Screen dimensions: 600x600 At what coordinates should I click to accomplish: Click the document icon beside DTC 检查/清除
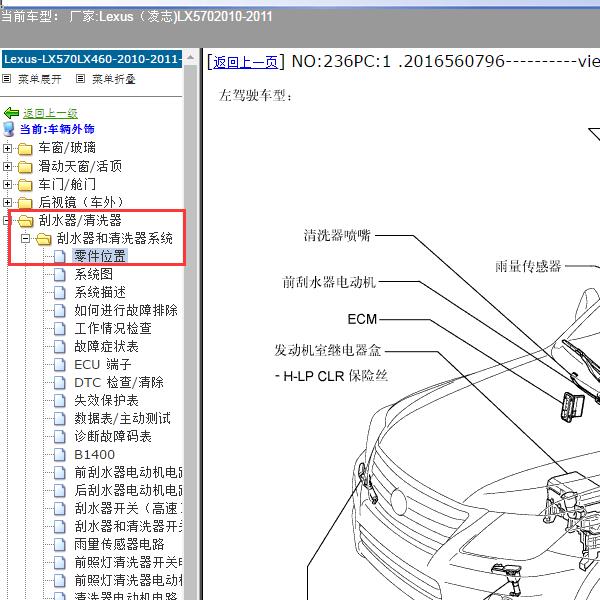60,383
